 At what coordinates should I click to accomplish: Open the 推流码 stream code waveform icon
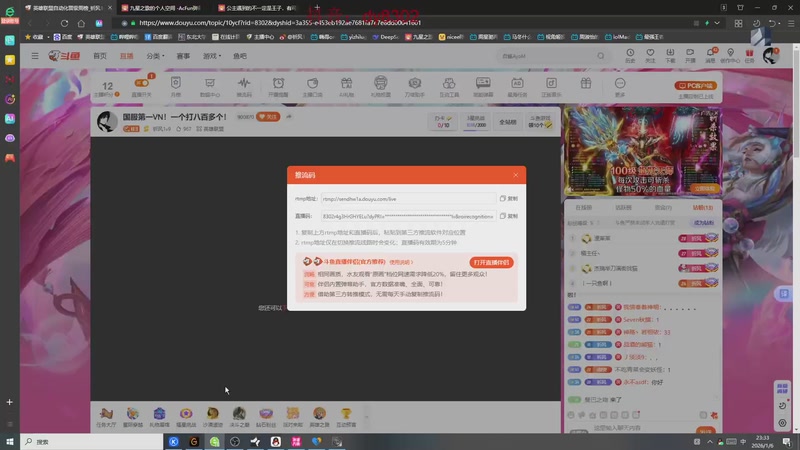[244, 86]
